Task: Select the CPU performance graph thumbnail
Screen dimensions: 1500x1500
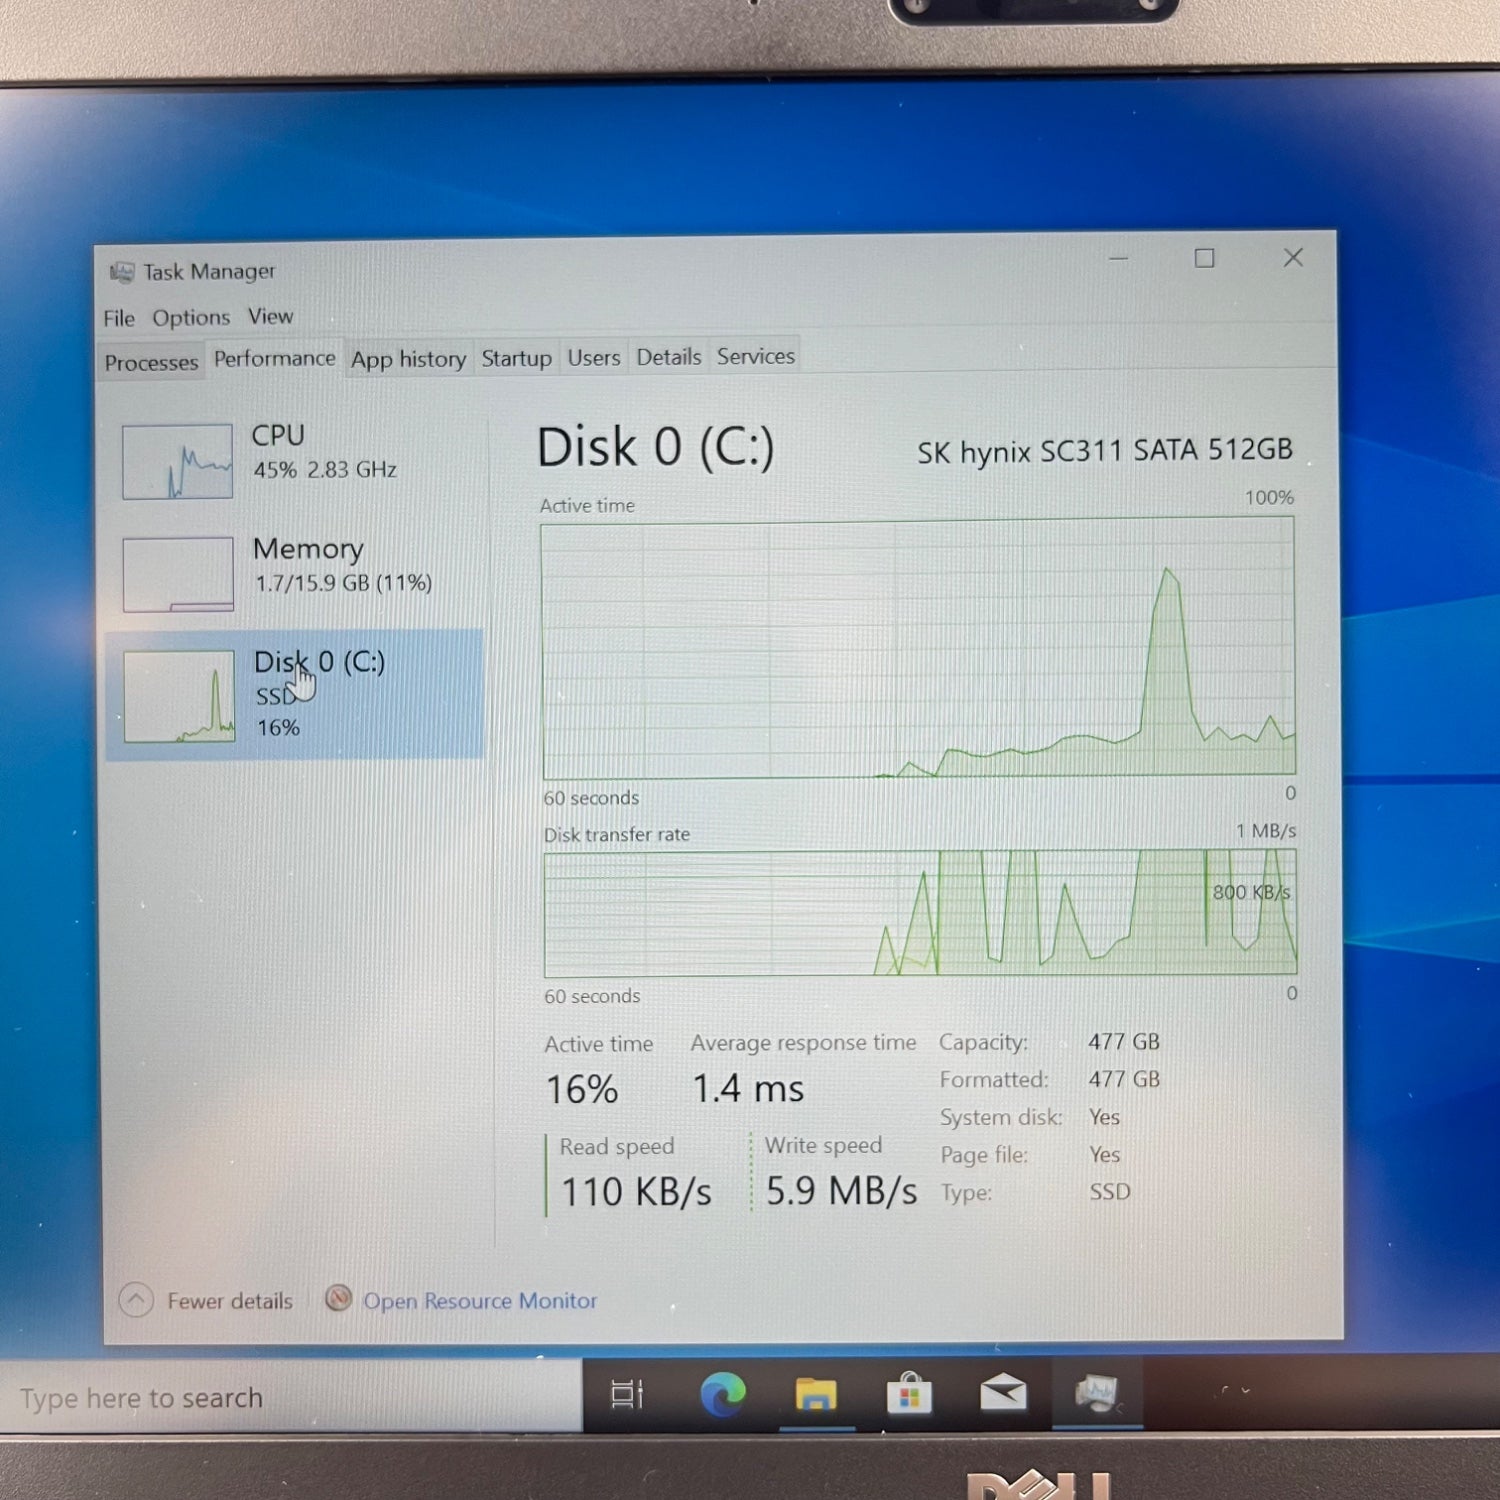Action: [x=178, y=461]
